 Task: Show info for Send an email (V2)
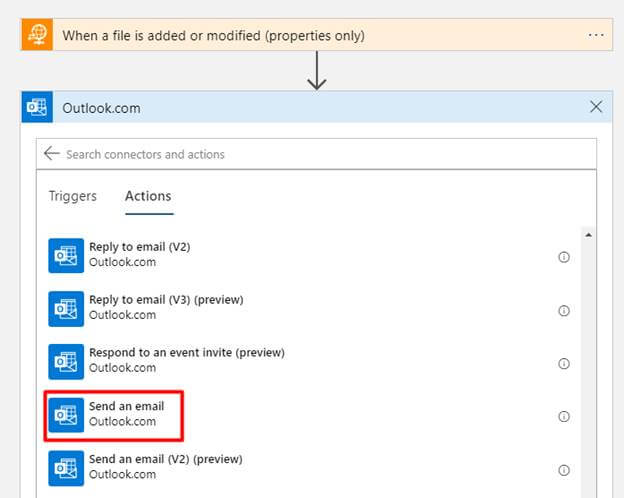point(564,470)
